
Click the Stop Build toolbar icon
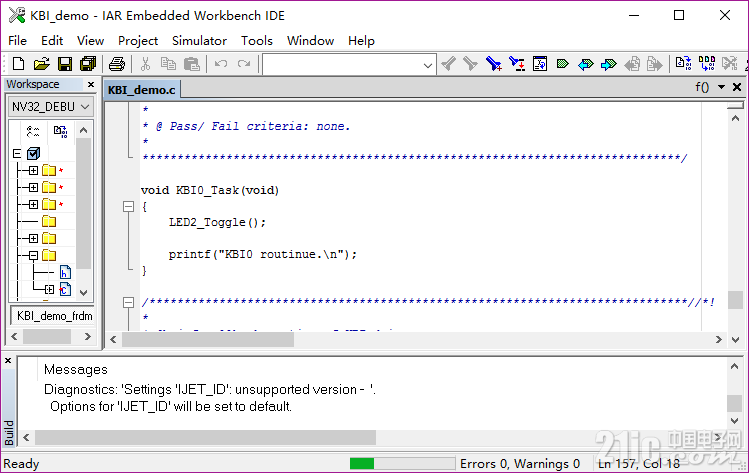tap(730, 63)
